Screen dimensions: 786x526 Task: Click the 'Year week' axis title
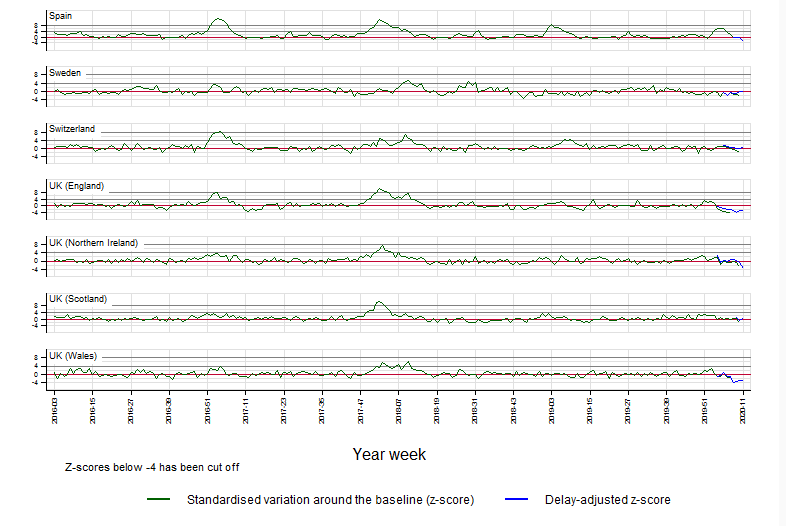click(x=389, y=454)
